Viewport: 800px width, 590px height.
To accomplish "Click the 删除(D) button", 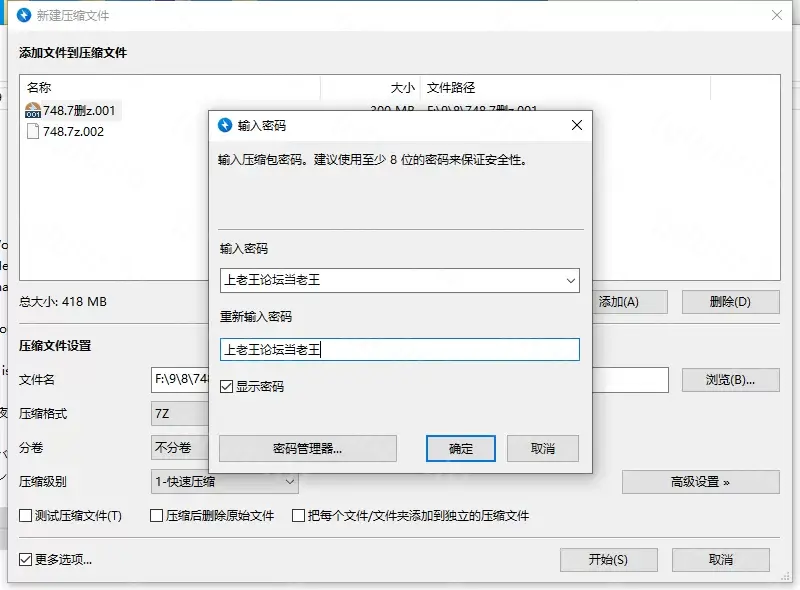I will [731, 302].
